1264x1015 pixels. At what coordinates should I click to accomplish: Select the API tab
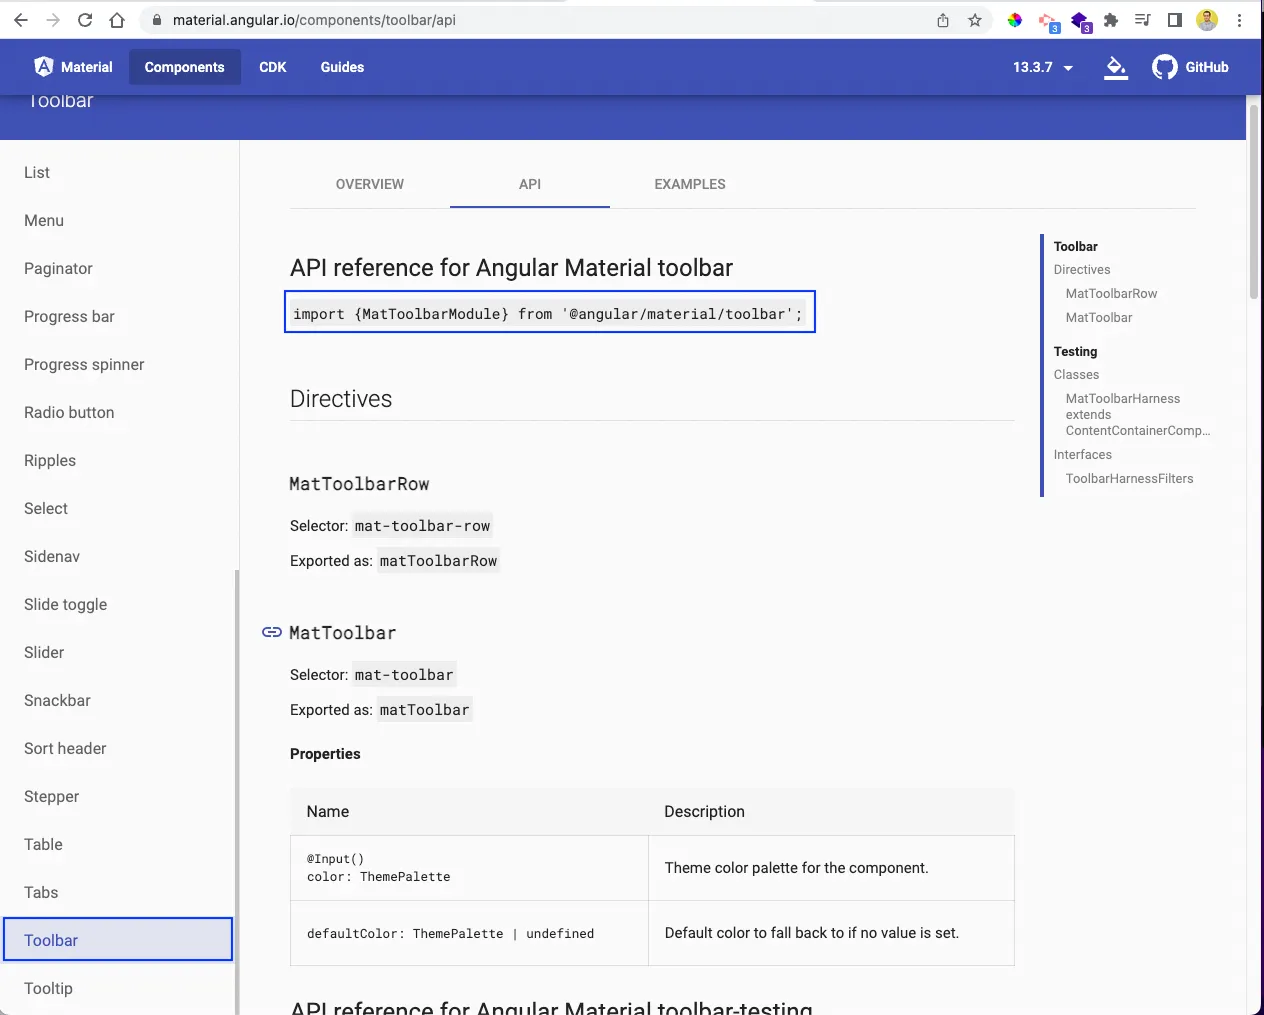point(530,184)
